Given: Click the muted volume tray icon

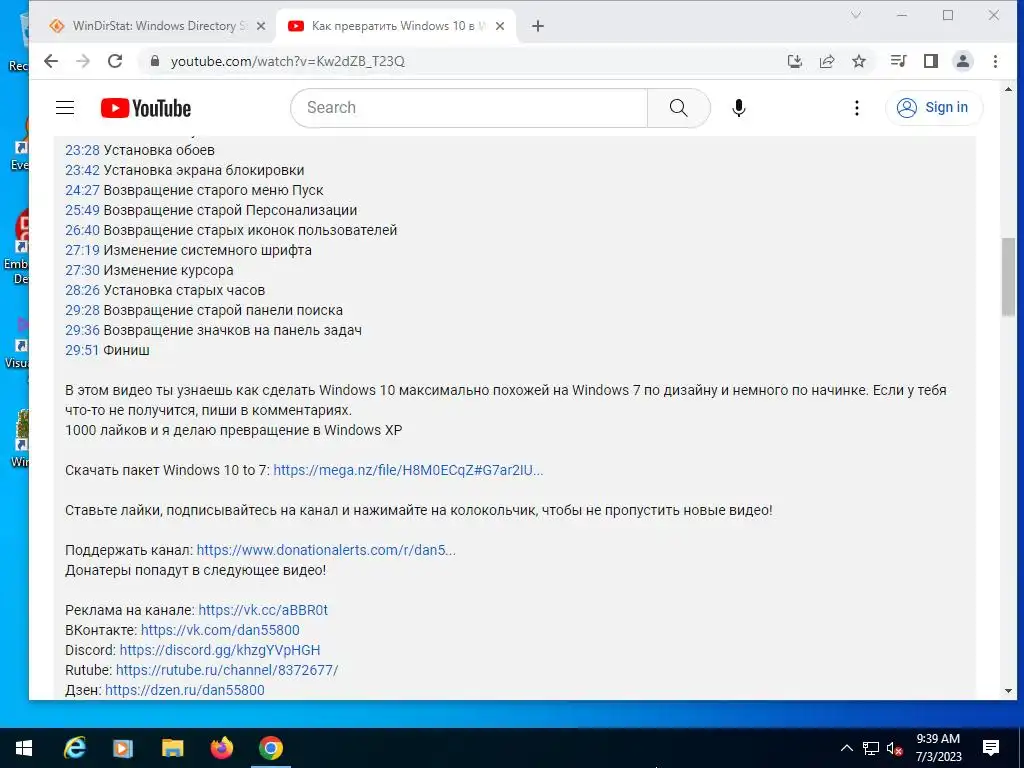Looking at the screenshot, I should click(895, 749).
